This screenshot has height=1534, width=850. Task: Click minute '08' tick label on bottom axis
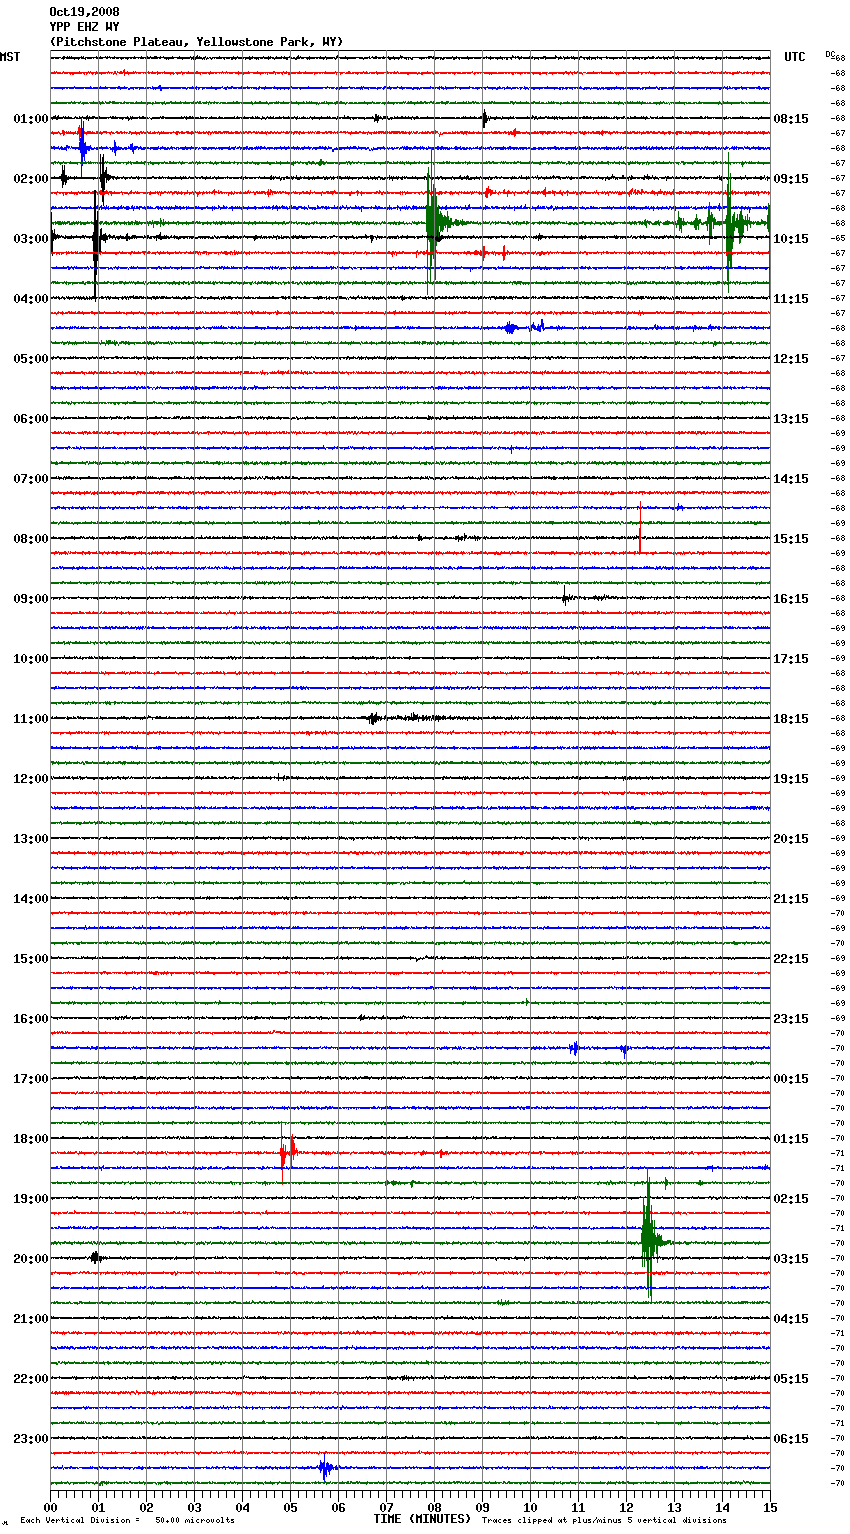pos(434,1507)
